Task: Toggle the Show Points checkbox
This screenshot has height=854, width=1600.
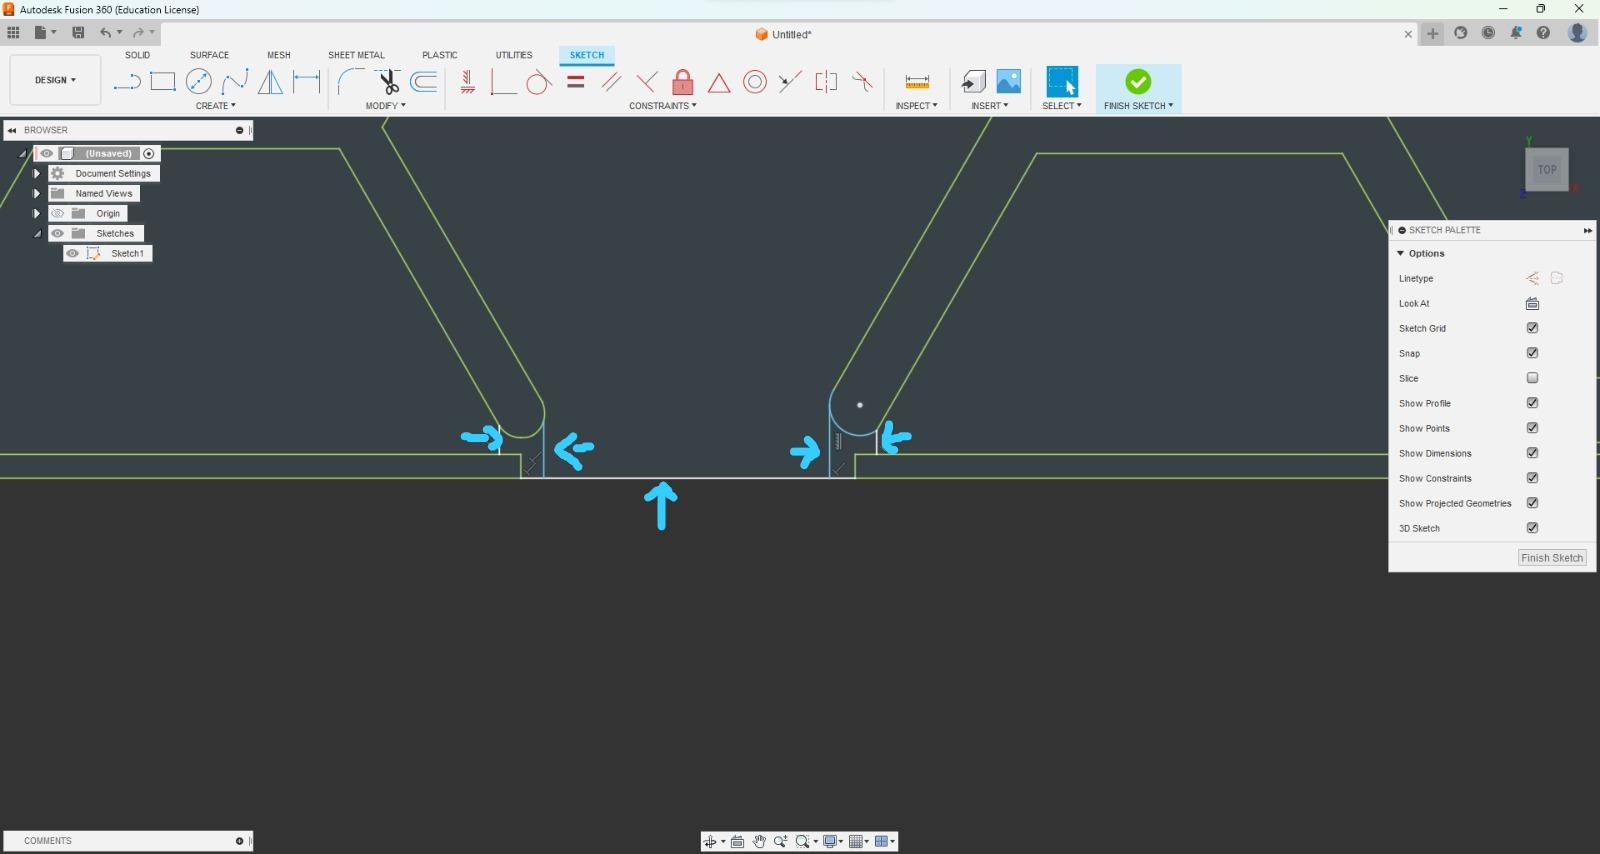Action: tap(1532, 428)
